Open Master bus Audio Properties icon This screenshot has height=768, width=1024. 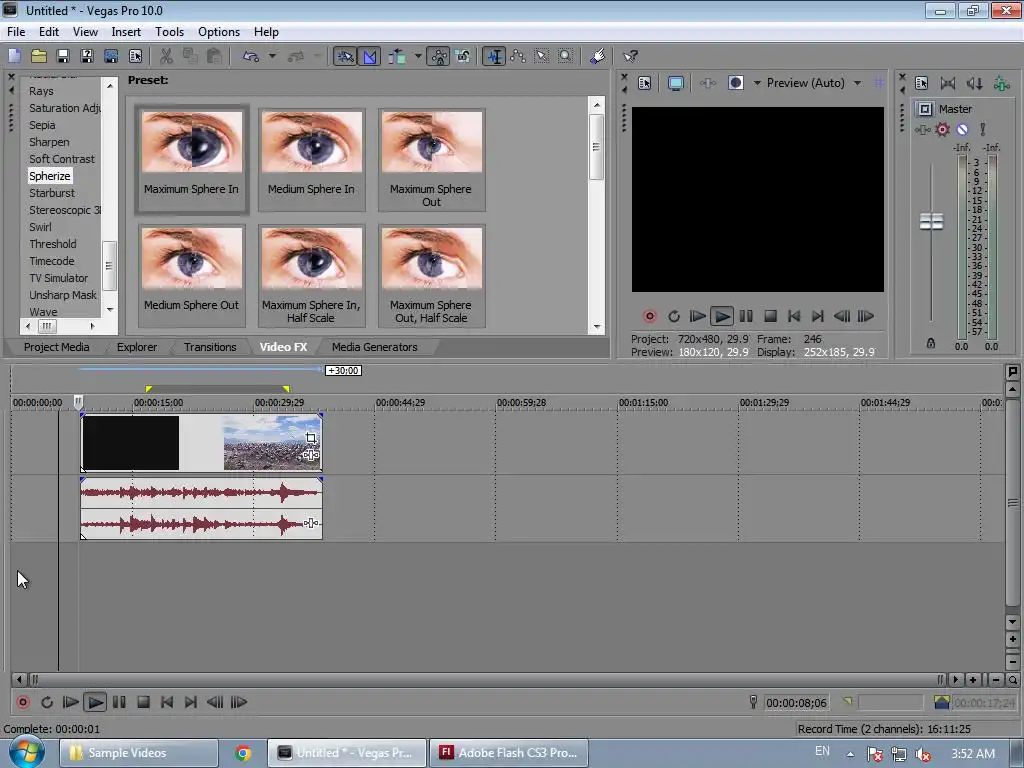pyautogui.click(x=921, y=83)
